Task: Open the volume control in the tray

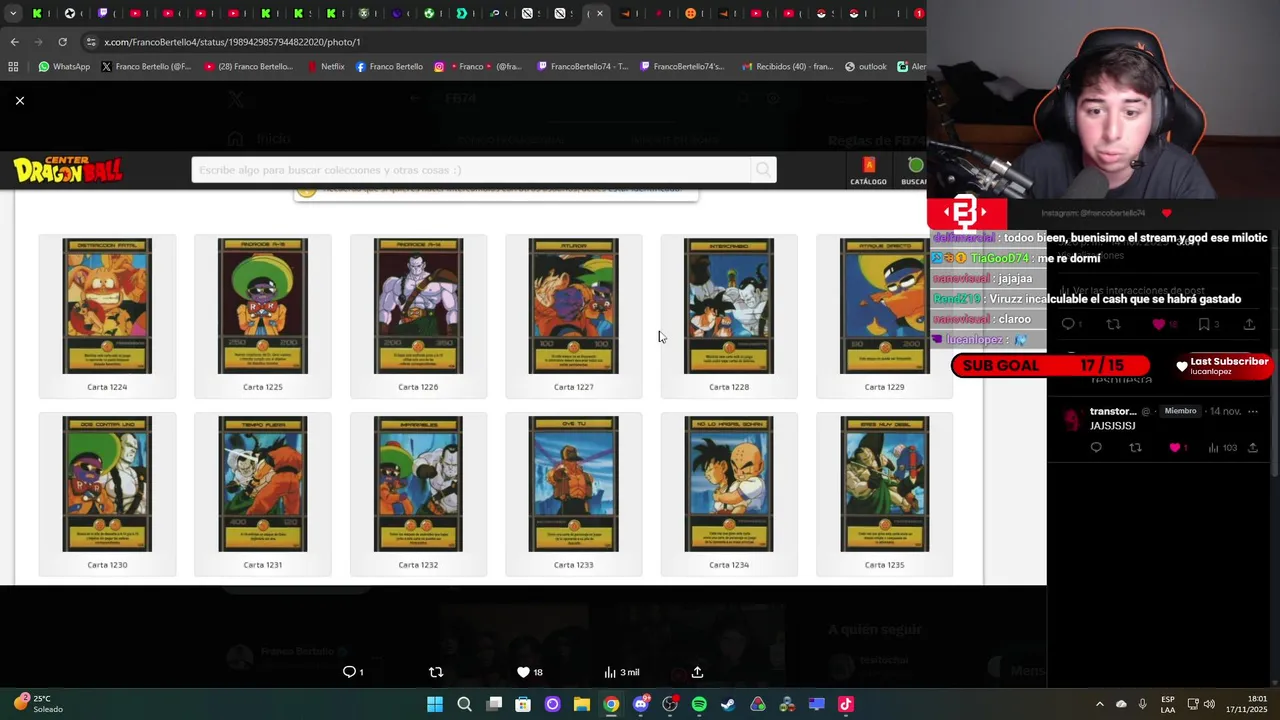Action: point(1209,704)
